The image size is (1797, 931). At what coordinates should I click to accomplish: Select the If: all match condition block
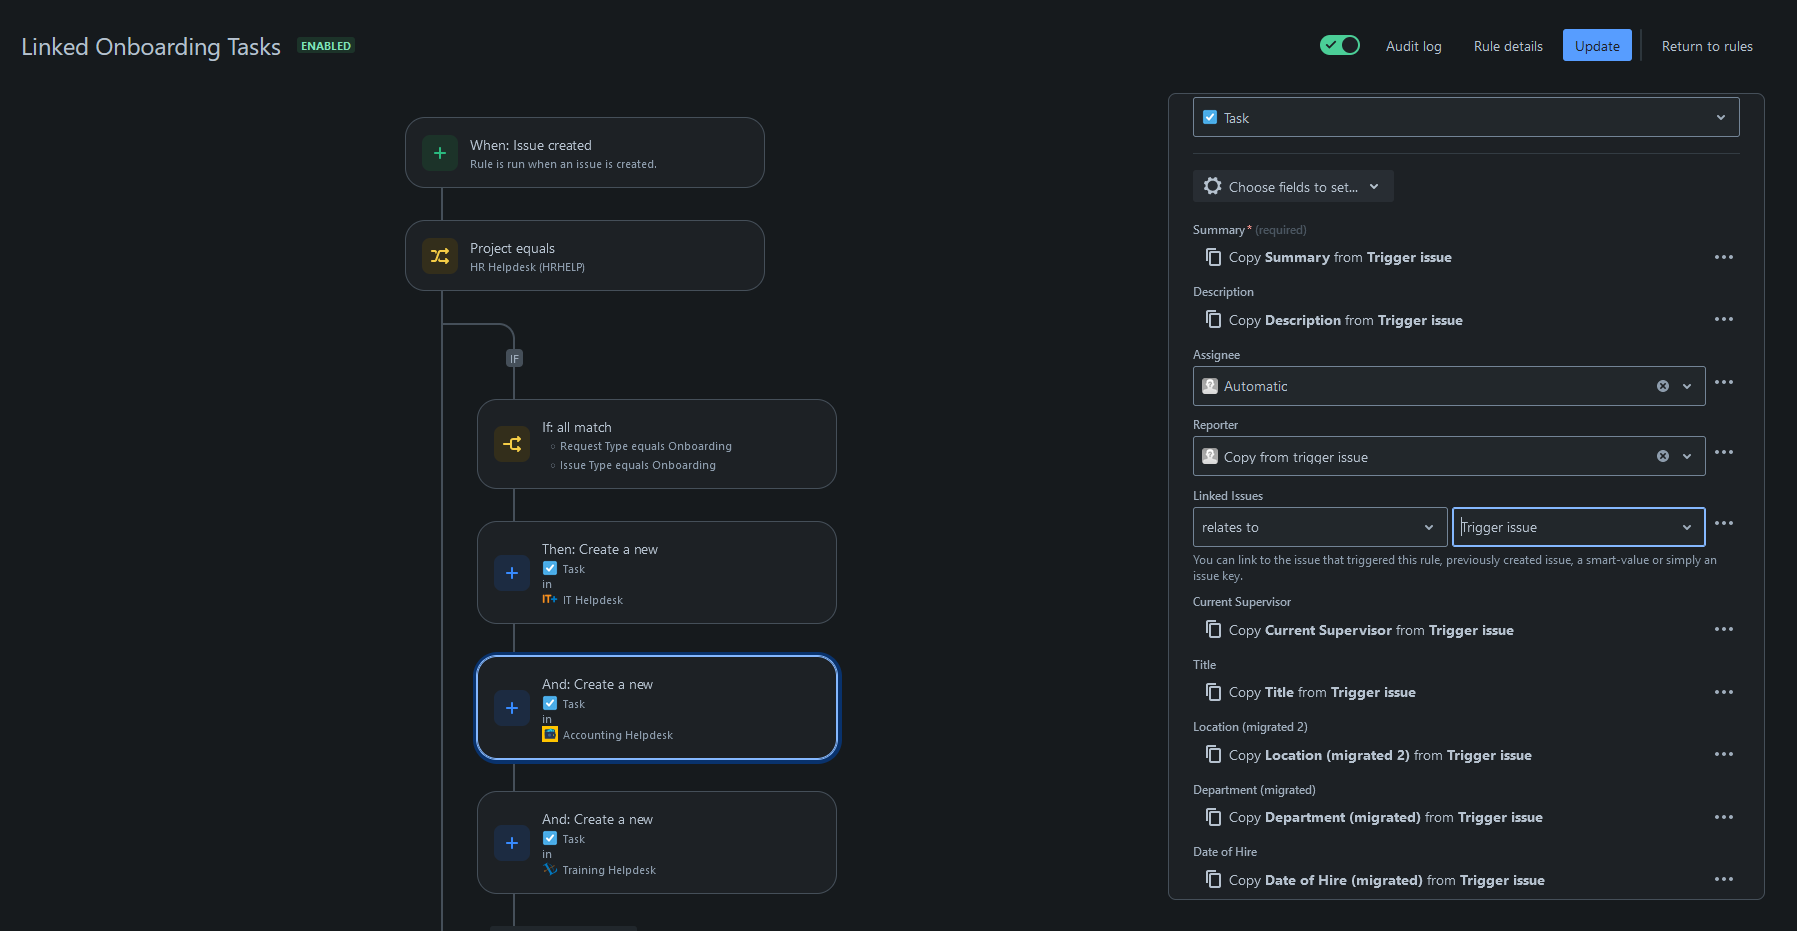657,444
